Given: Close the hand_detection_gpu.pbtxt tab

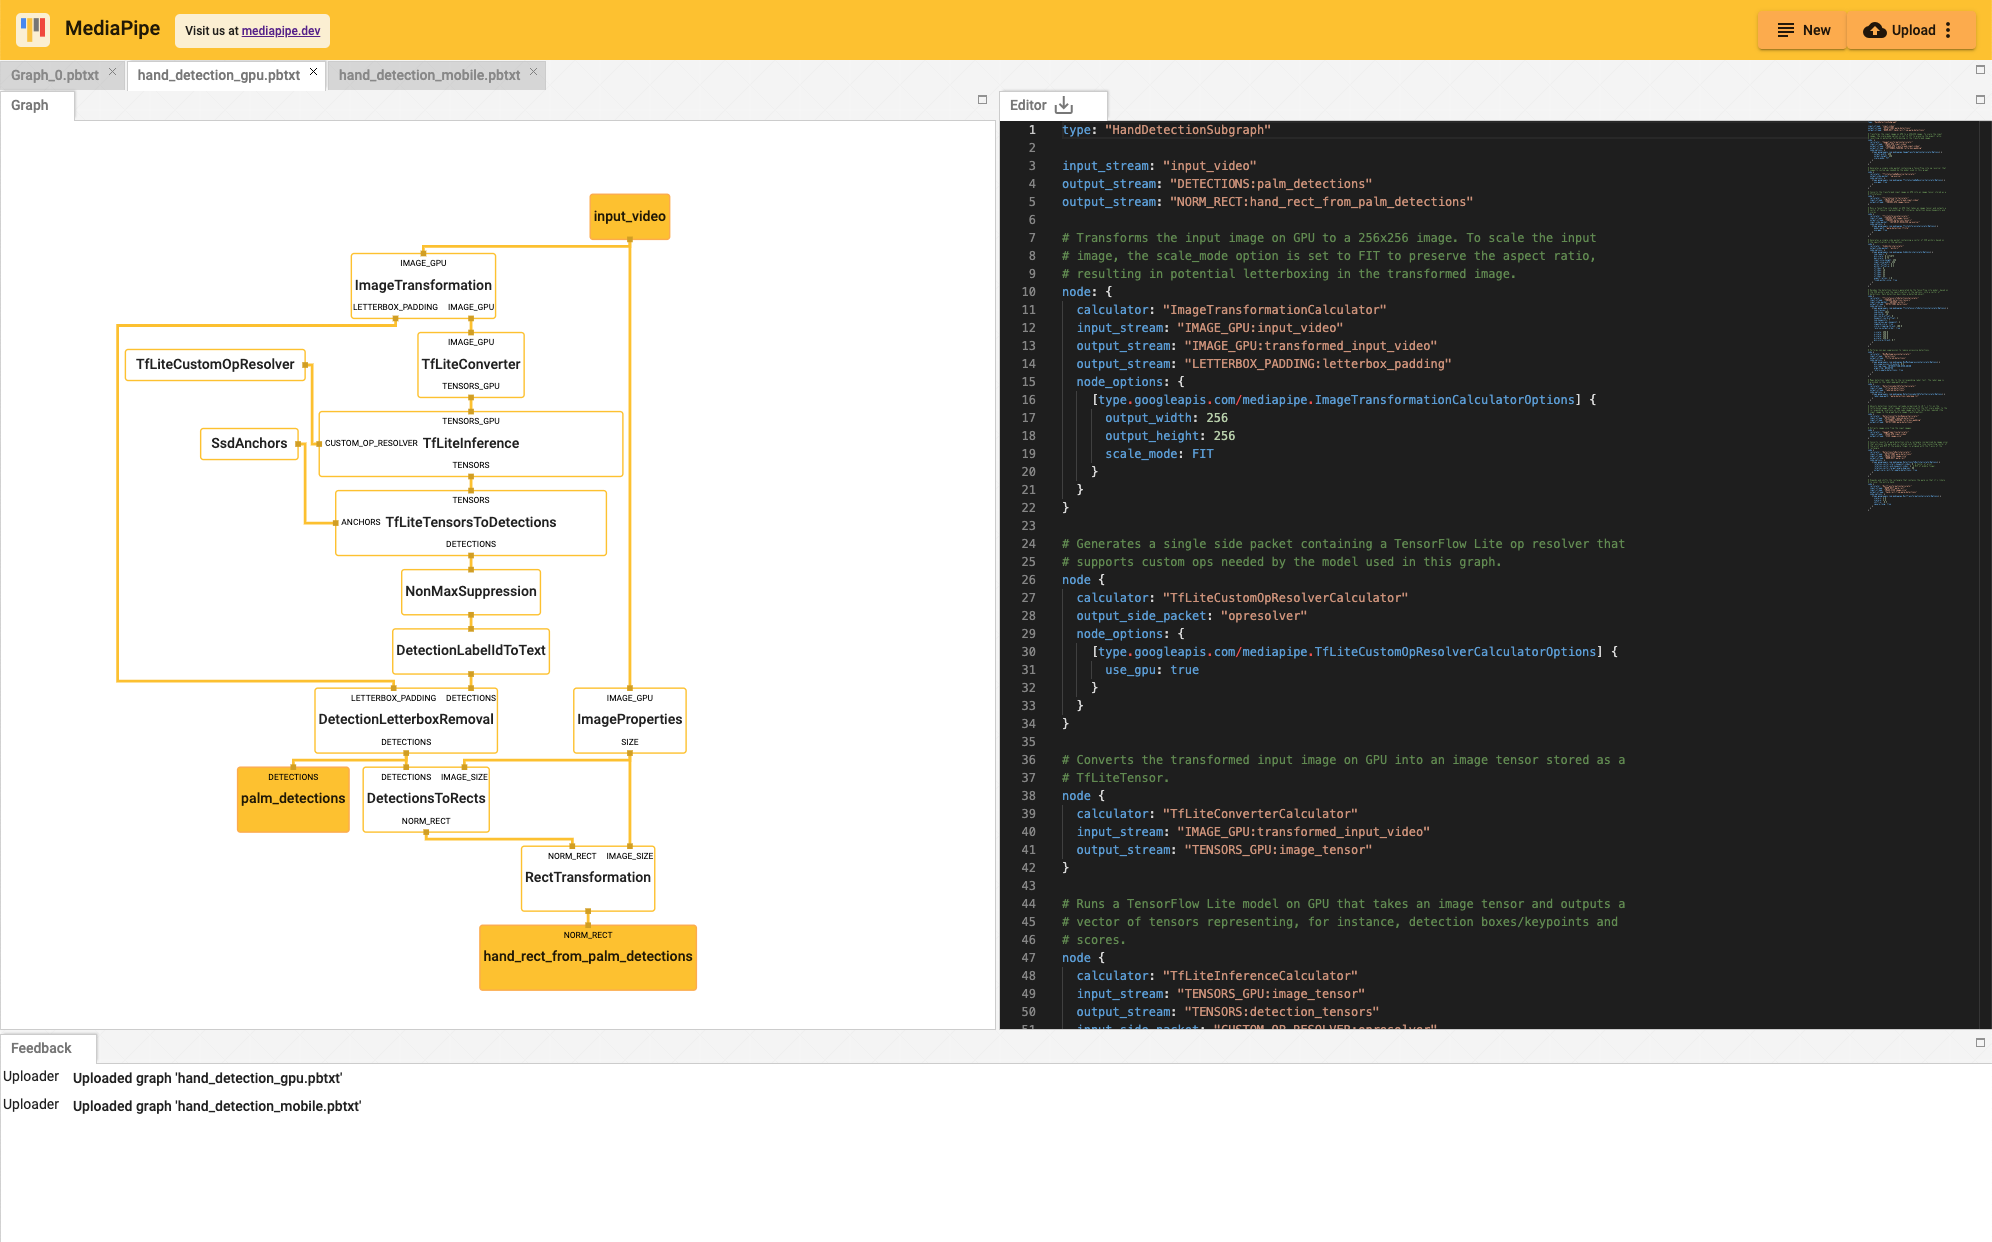Looking at the screenshot, I should (x=313, y=74).
